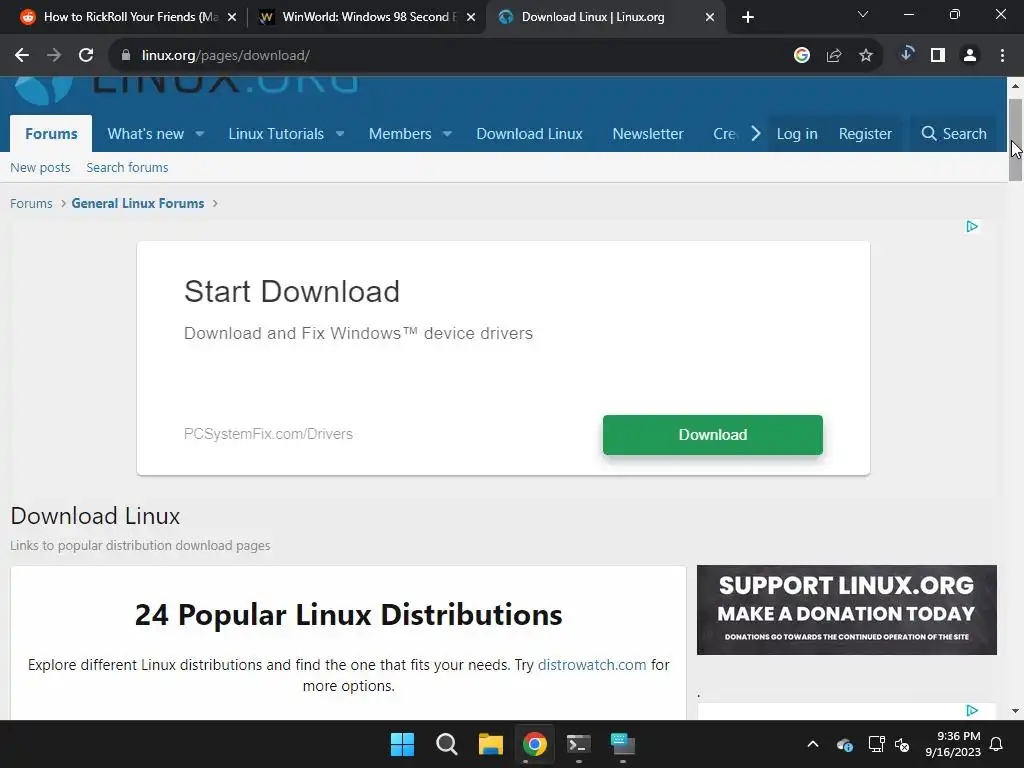The image size is (1024, 768).
Task: Toggle the Chrome side panel
Action: 938,56
